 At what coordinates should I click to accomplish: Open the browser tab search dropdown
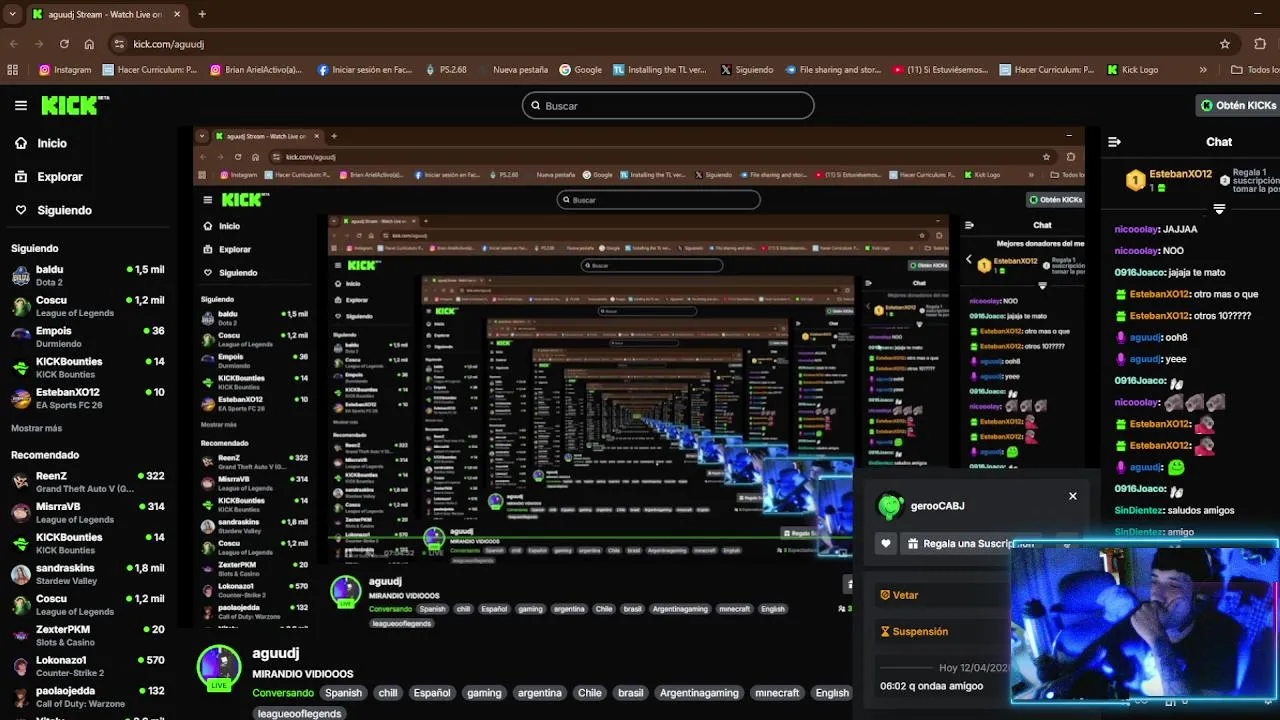click(12, 14)
